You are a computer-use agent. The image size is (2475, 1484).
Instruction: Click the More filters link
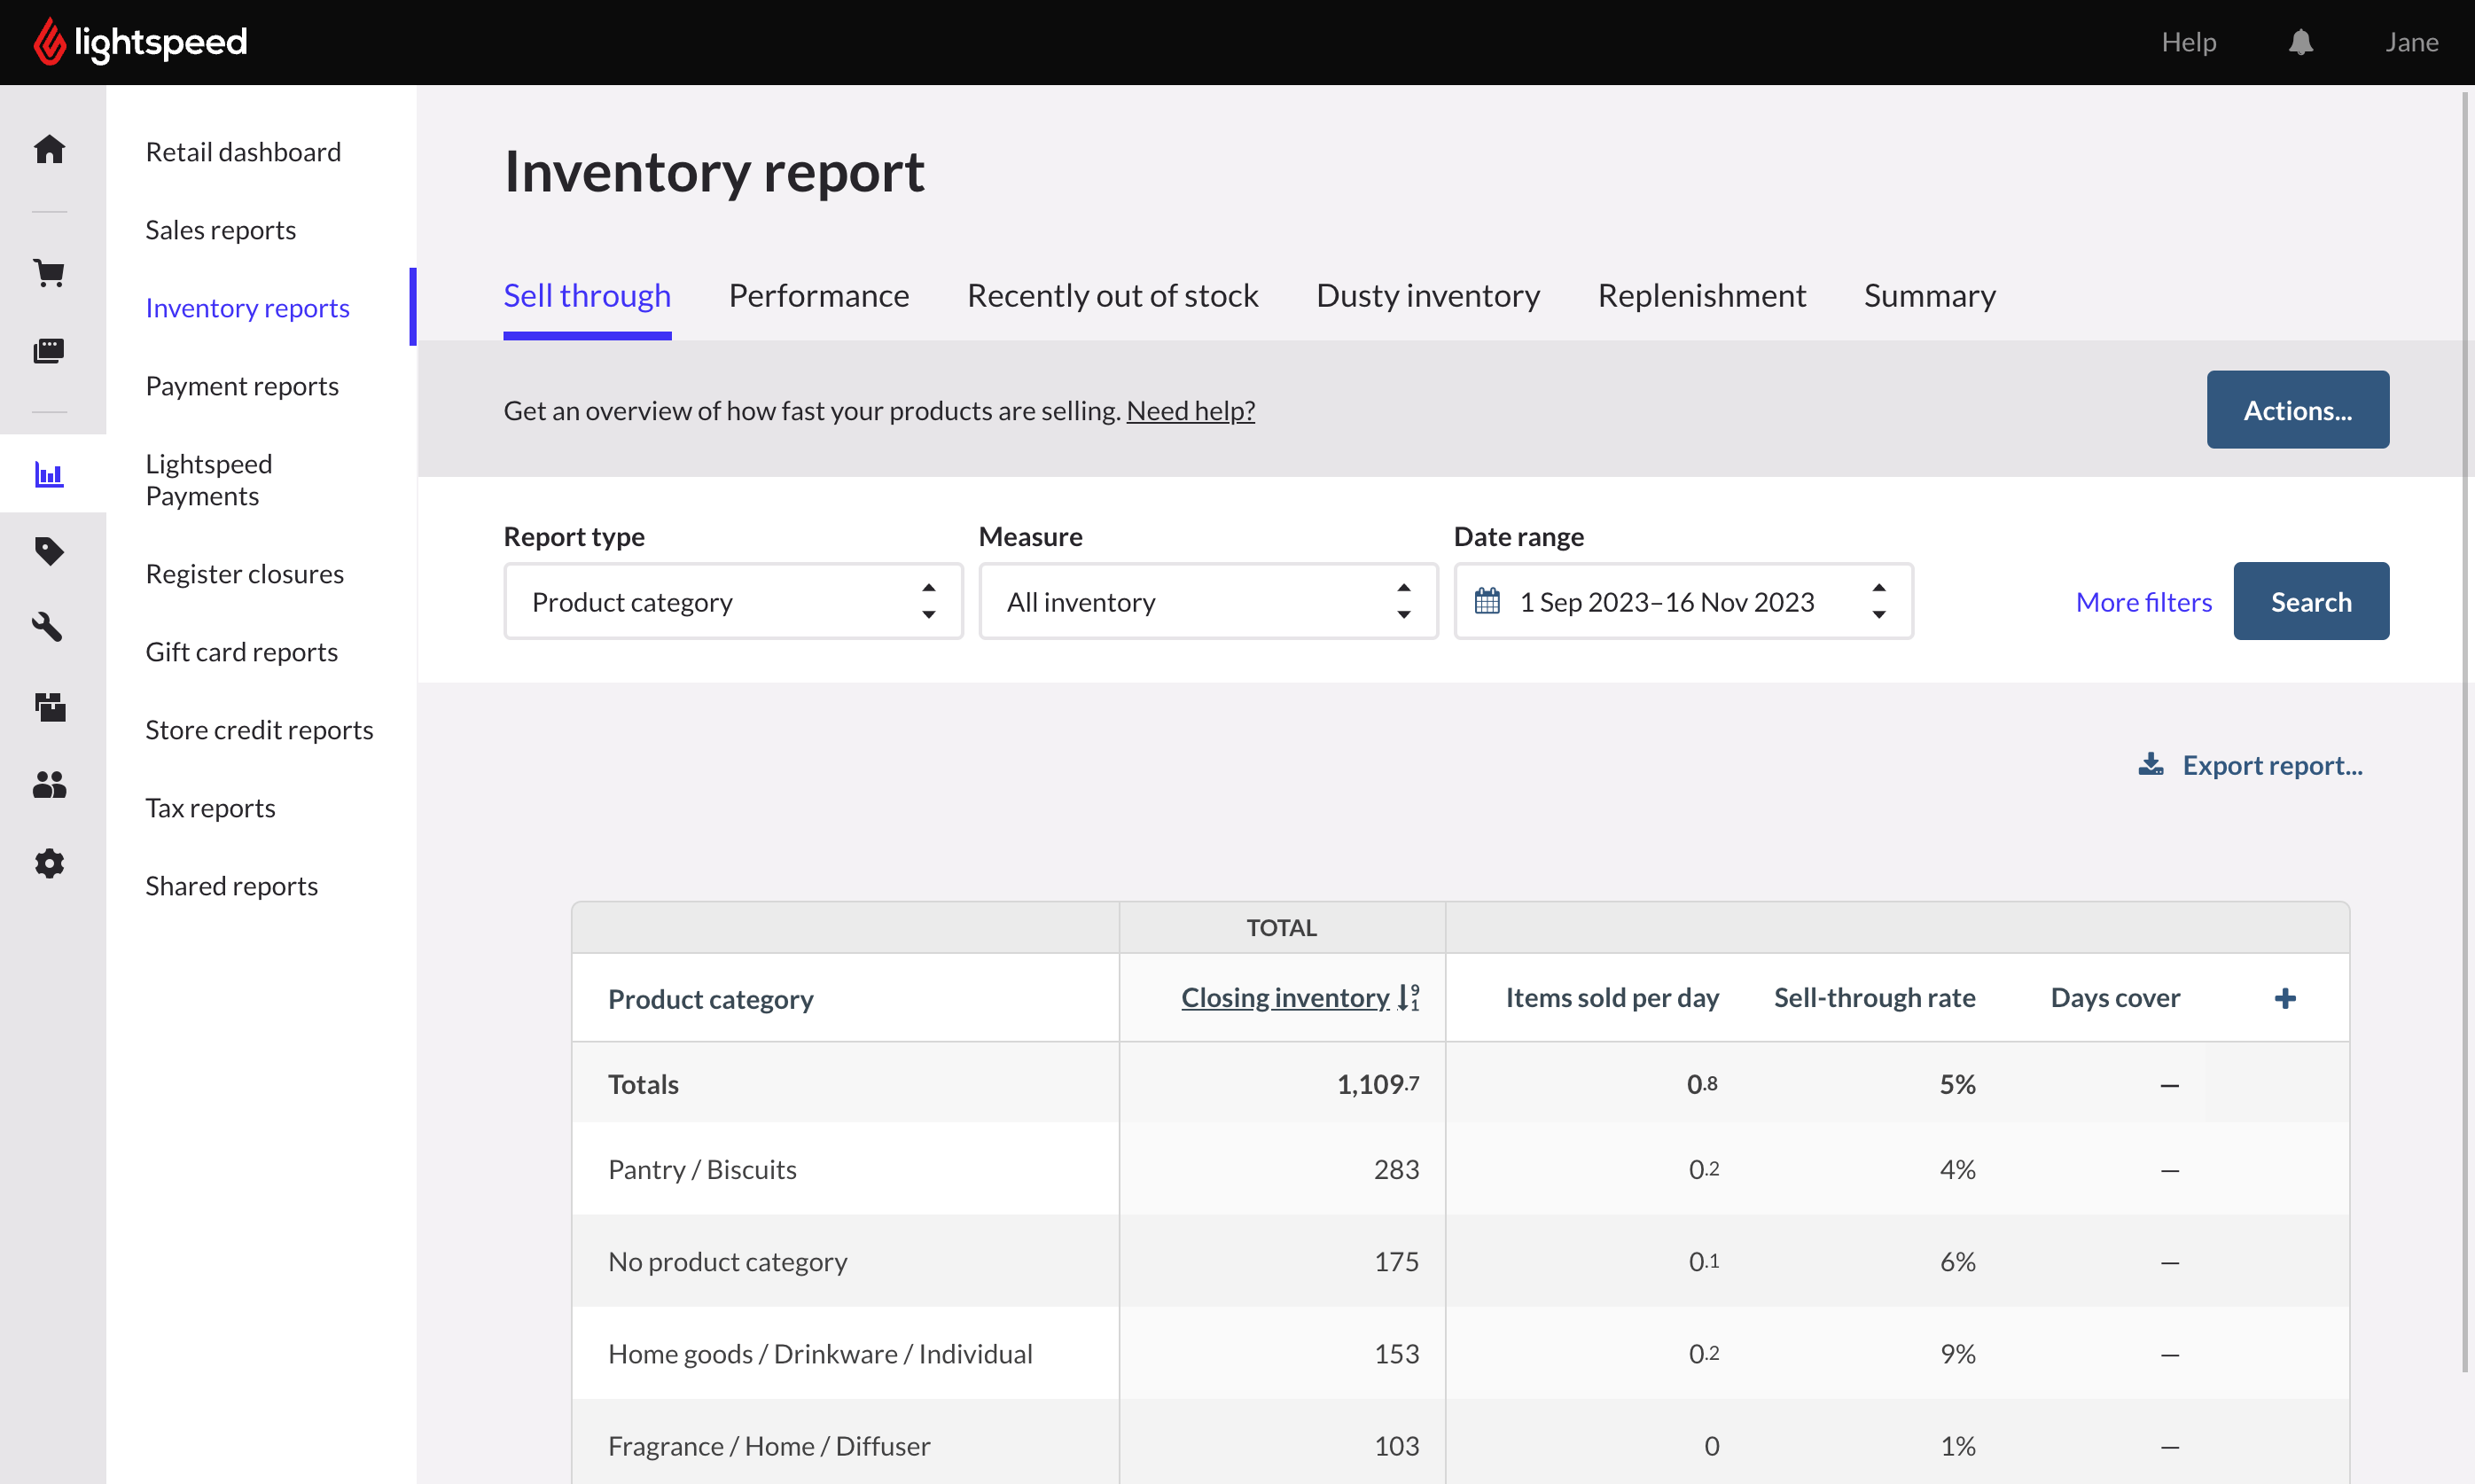pos(2143,601)
